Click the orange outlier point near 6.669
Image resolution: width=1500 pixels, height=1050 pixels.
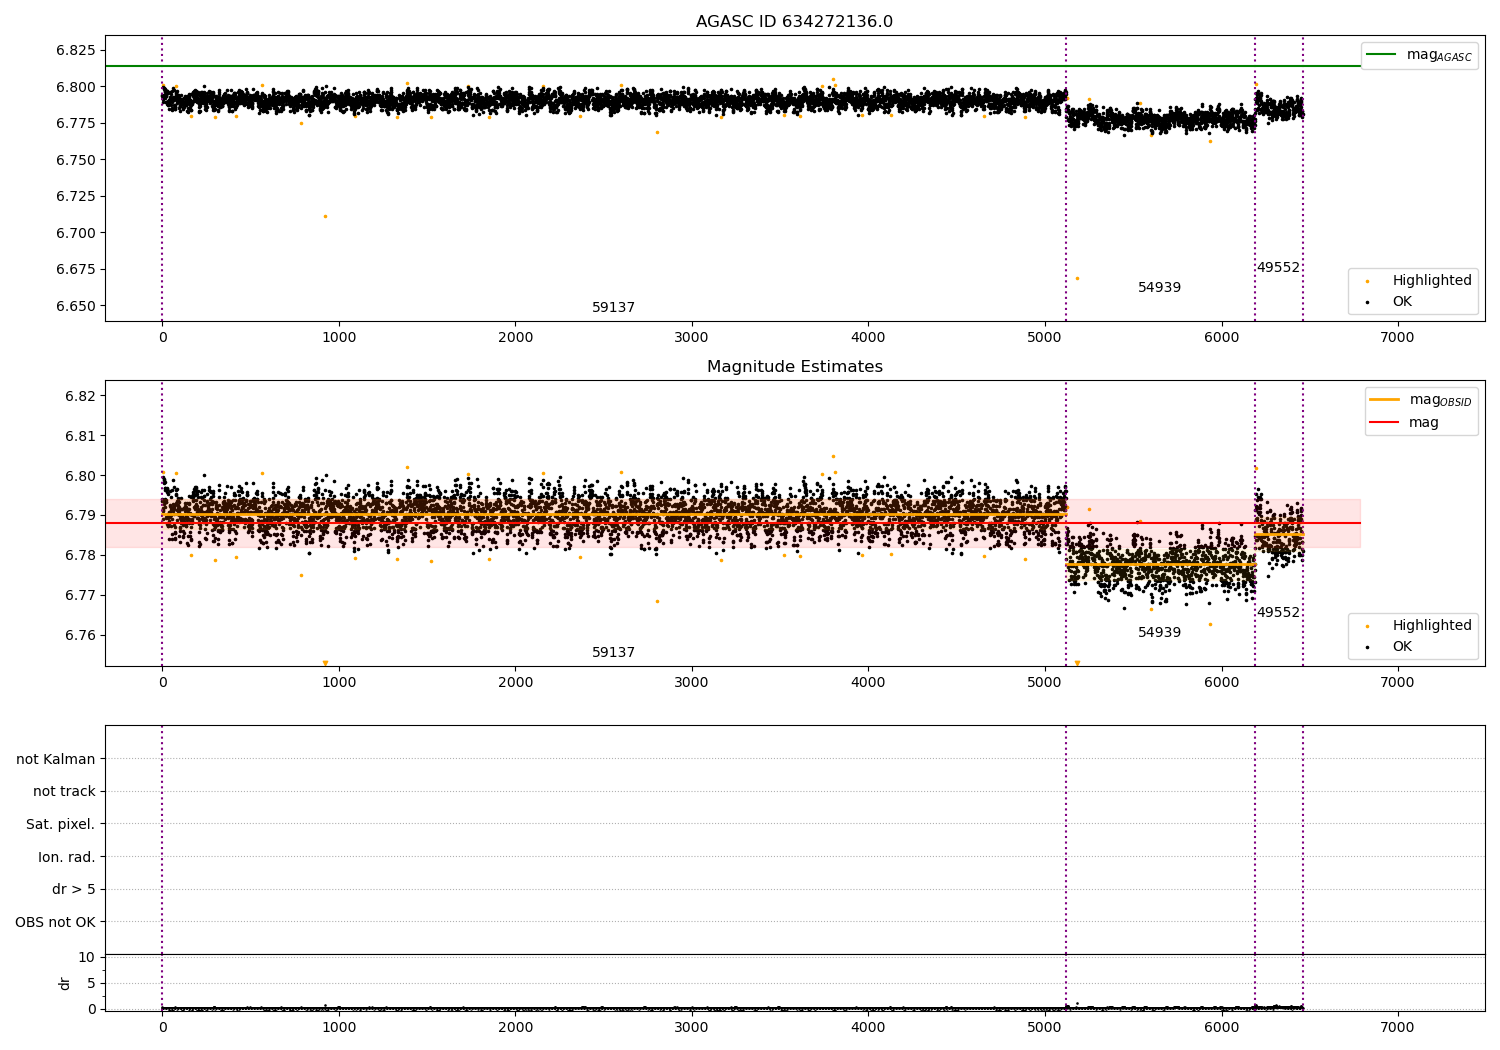pyautogui.click(x=1077, y=278)
